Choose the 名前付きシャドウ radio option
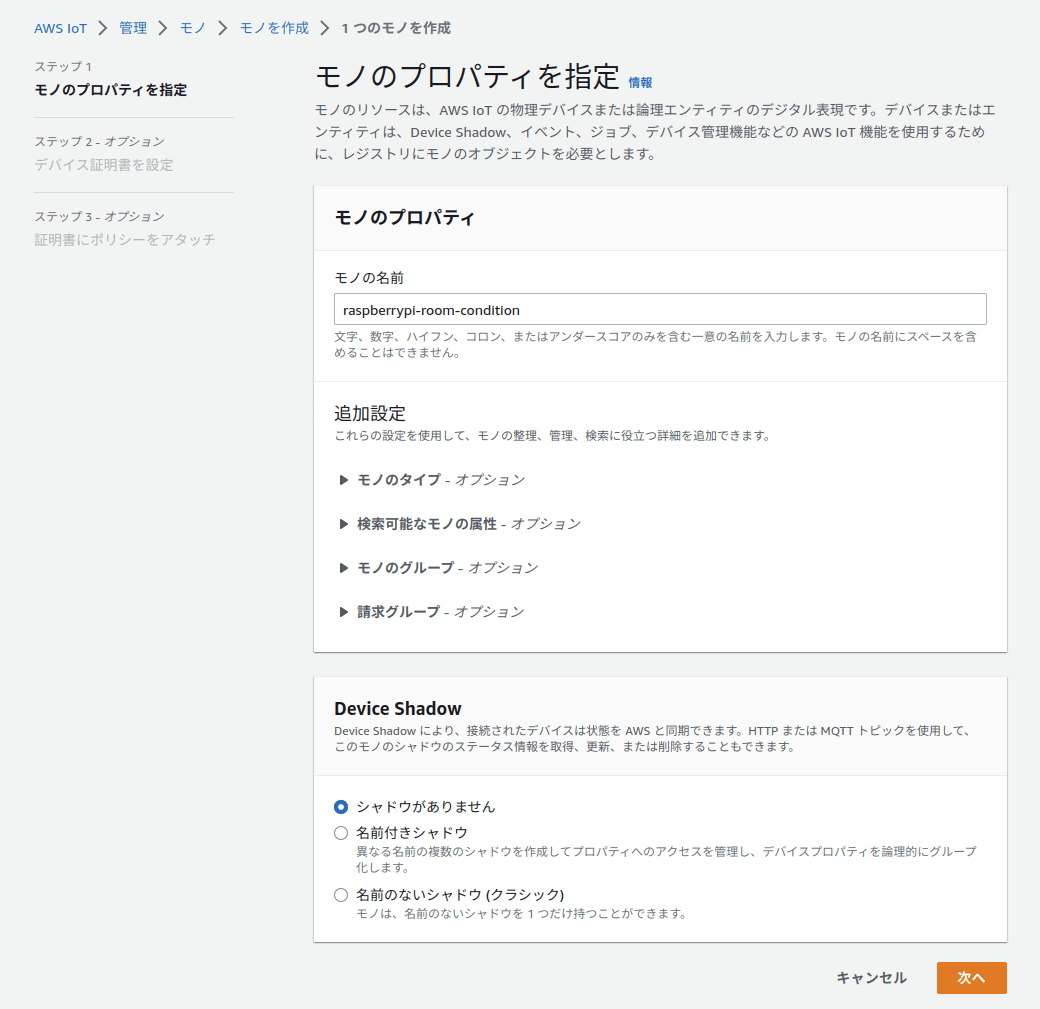Screen dimensions: 1040x1009 [341, 833]
